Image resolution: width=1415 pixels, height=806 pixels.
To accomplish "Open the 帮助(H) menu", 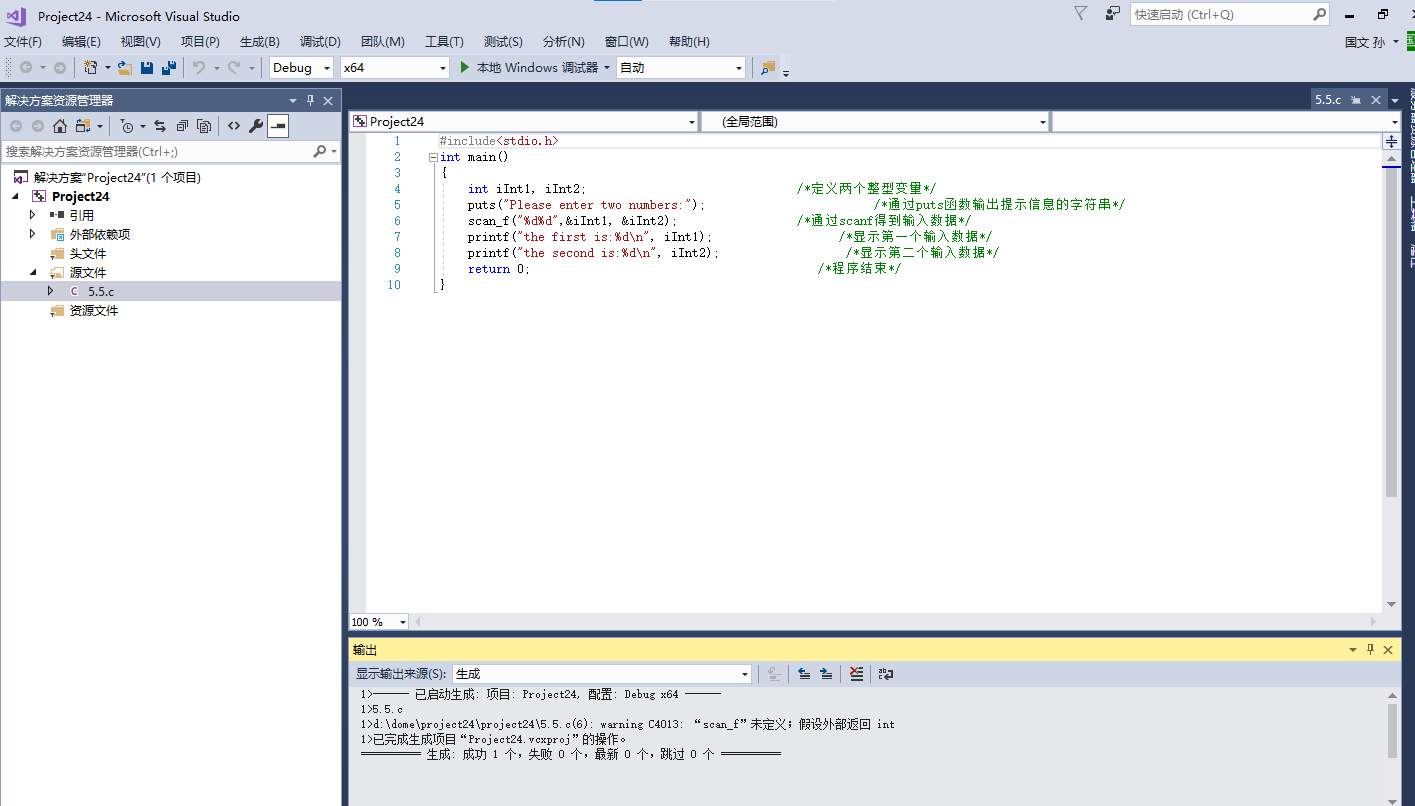I will 689,41.
